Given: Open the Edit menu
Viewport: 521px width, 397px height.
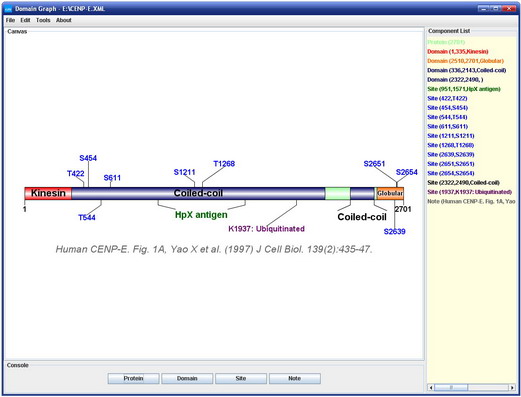Looking at the screenshot, I should tap(25, 20).
